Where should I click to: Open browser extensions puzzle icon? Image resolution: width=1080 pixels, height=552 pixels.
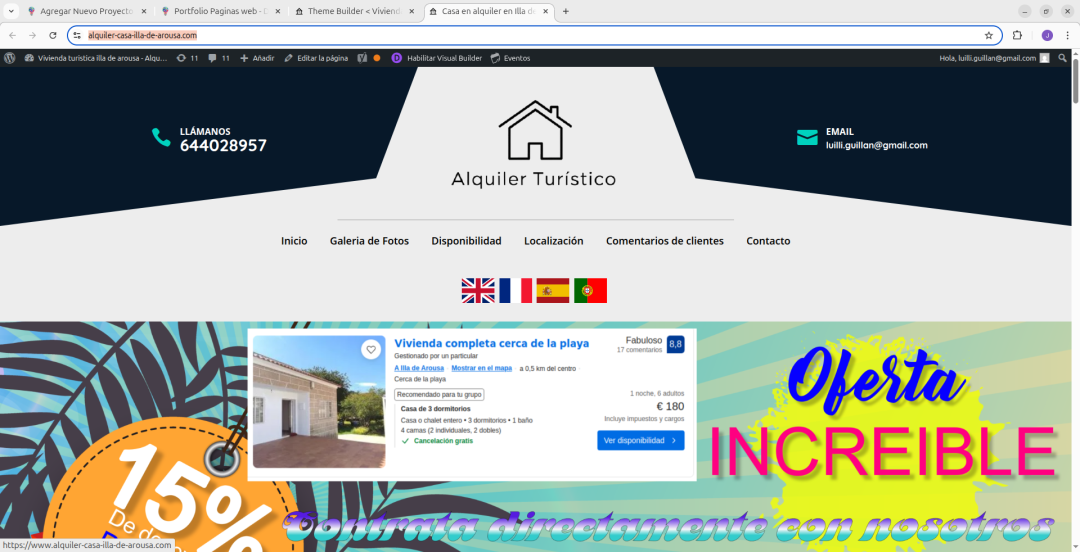pyautogui.click(x=1017, y=35)
